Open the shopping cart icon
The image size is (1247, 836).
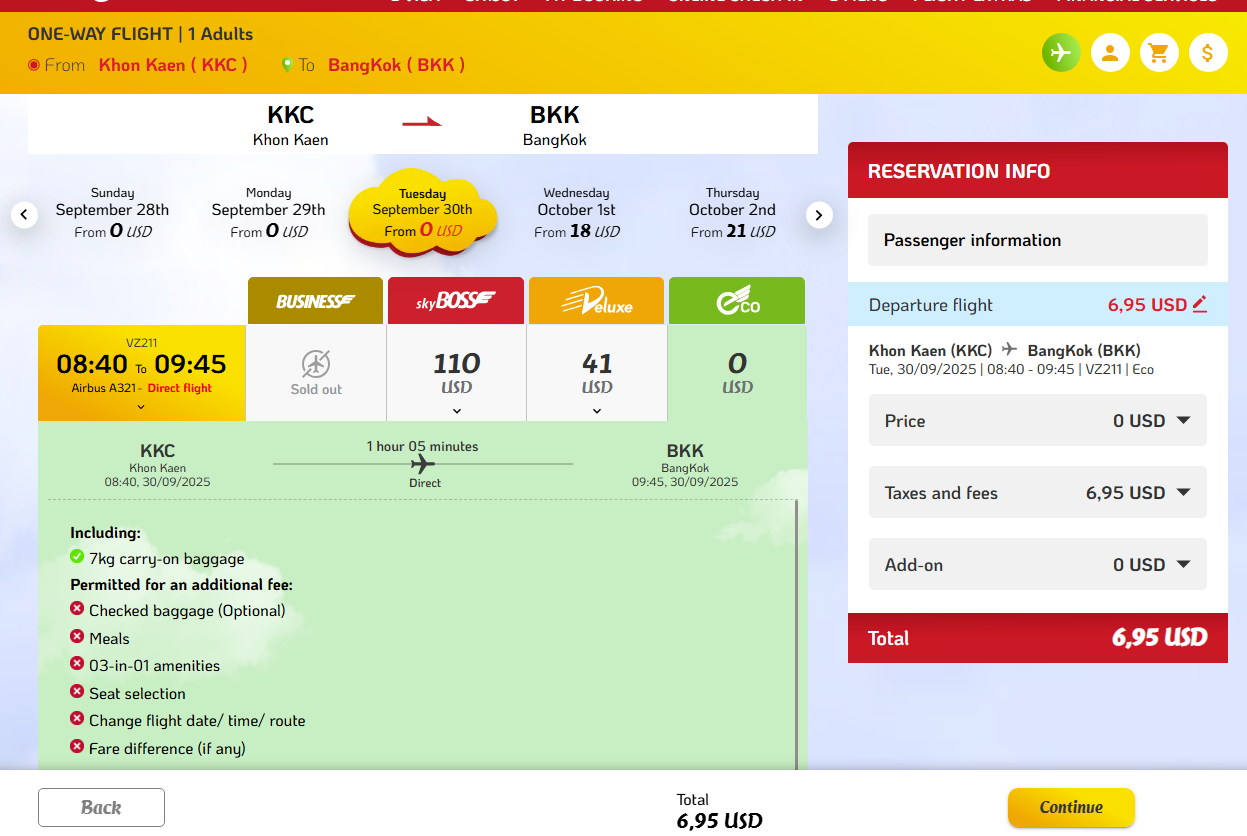click(x=1159, y=52)
